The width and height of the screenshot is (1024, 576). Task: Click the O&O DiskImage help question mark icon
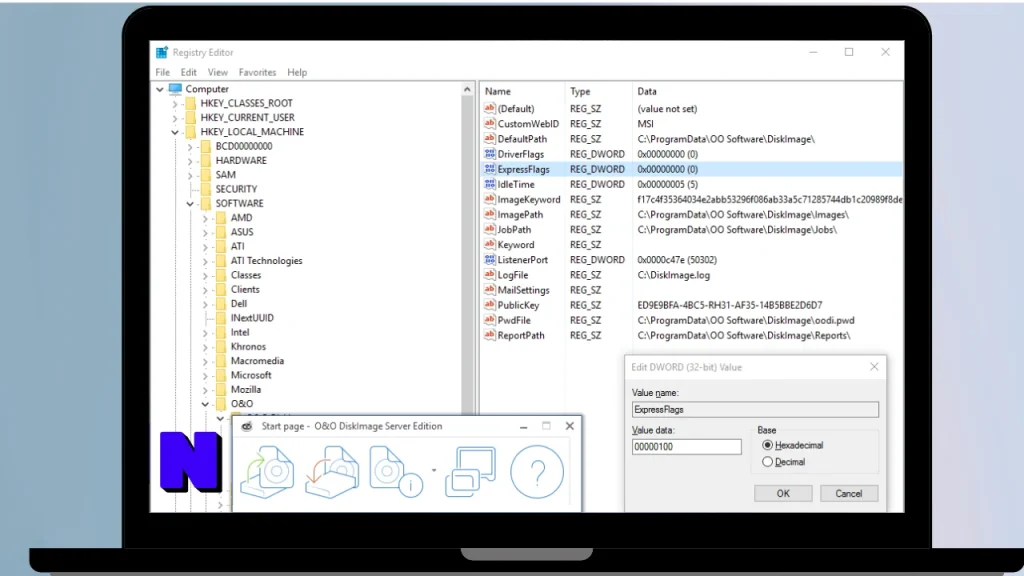[x=537, y=472]
